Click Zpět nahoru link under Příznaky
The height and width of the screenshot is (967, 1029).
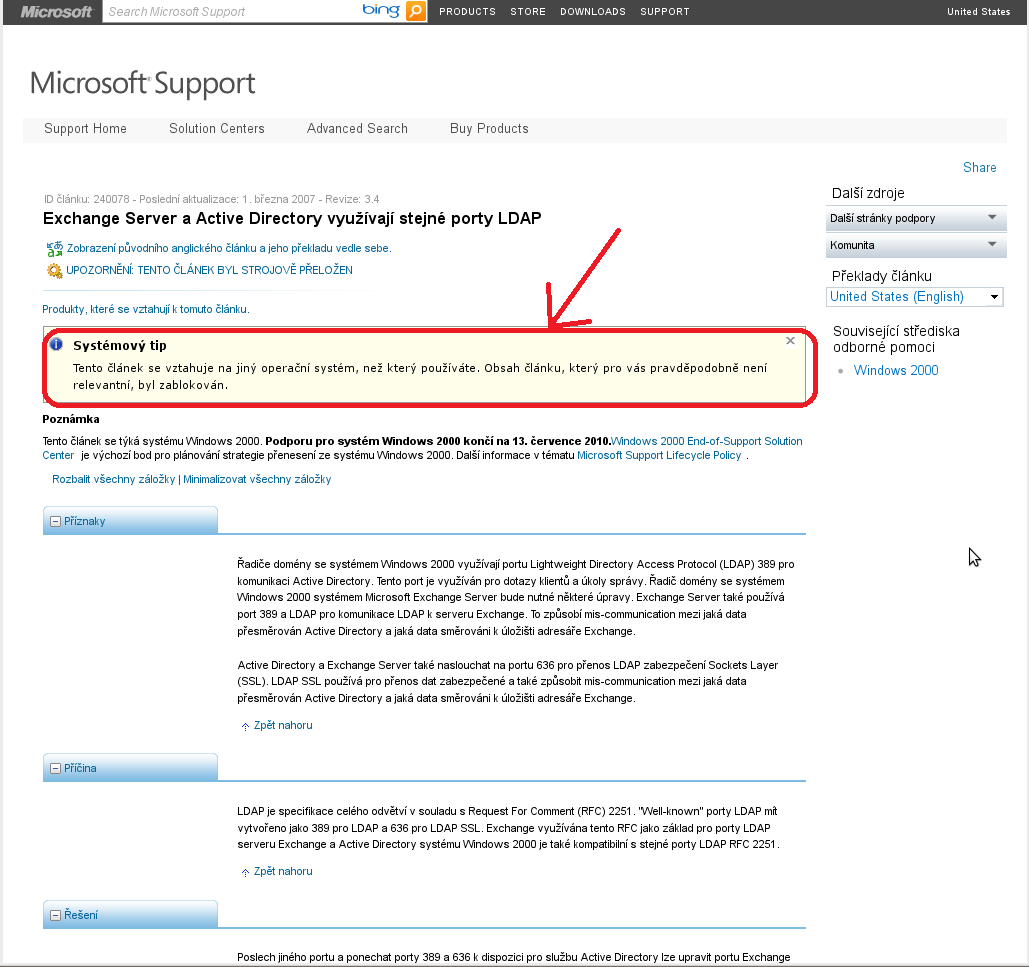point(283,726)
